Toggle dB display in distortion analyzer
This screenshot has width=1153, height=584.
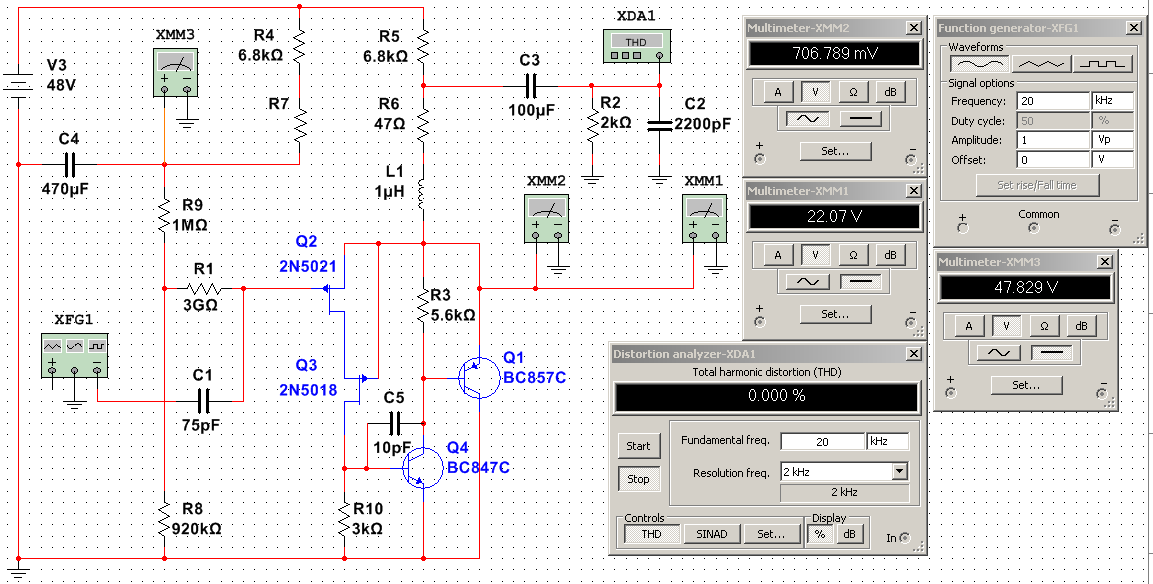(x=849, y=535)
